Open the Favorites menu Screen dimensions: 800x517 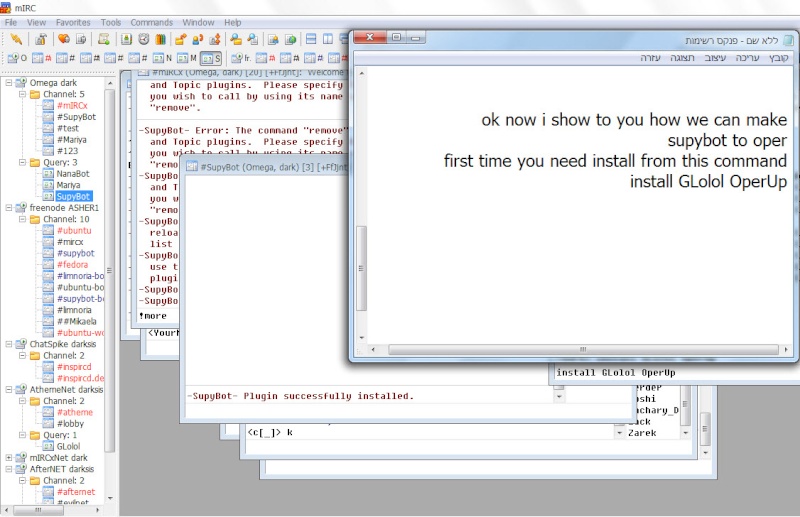(73, 22)
